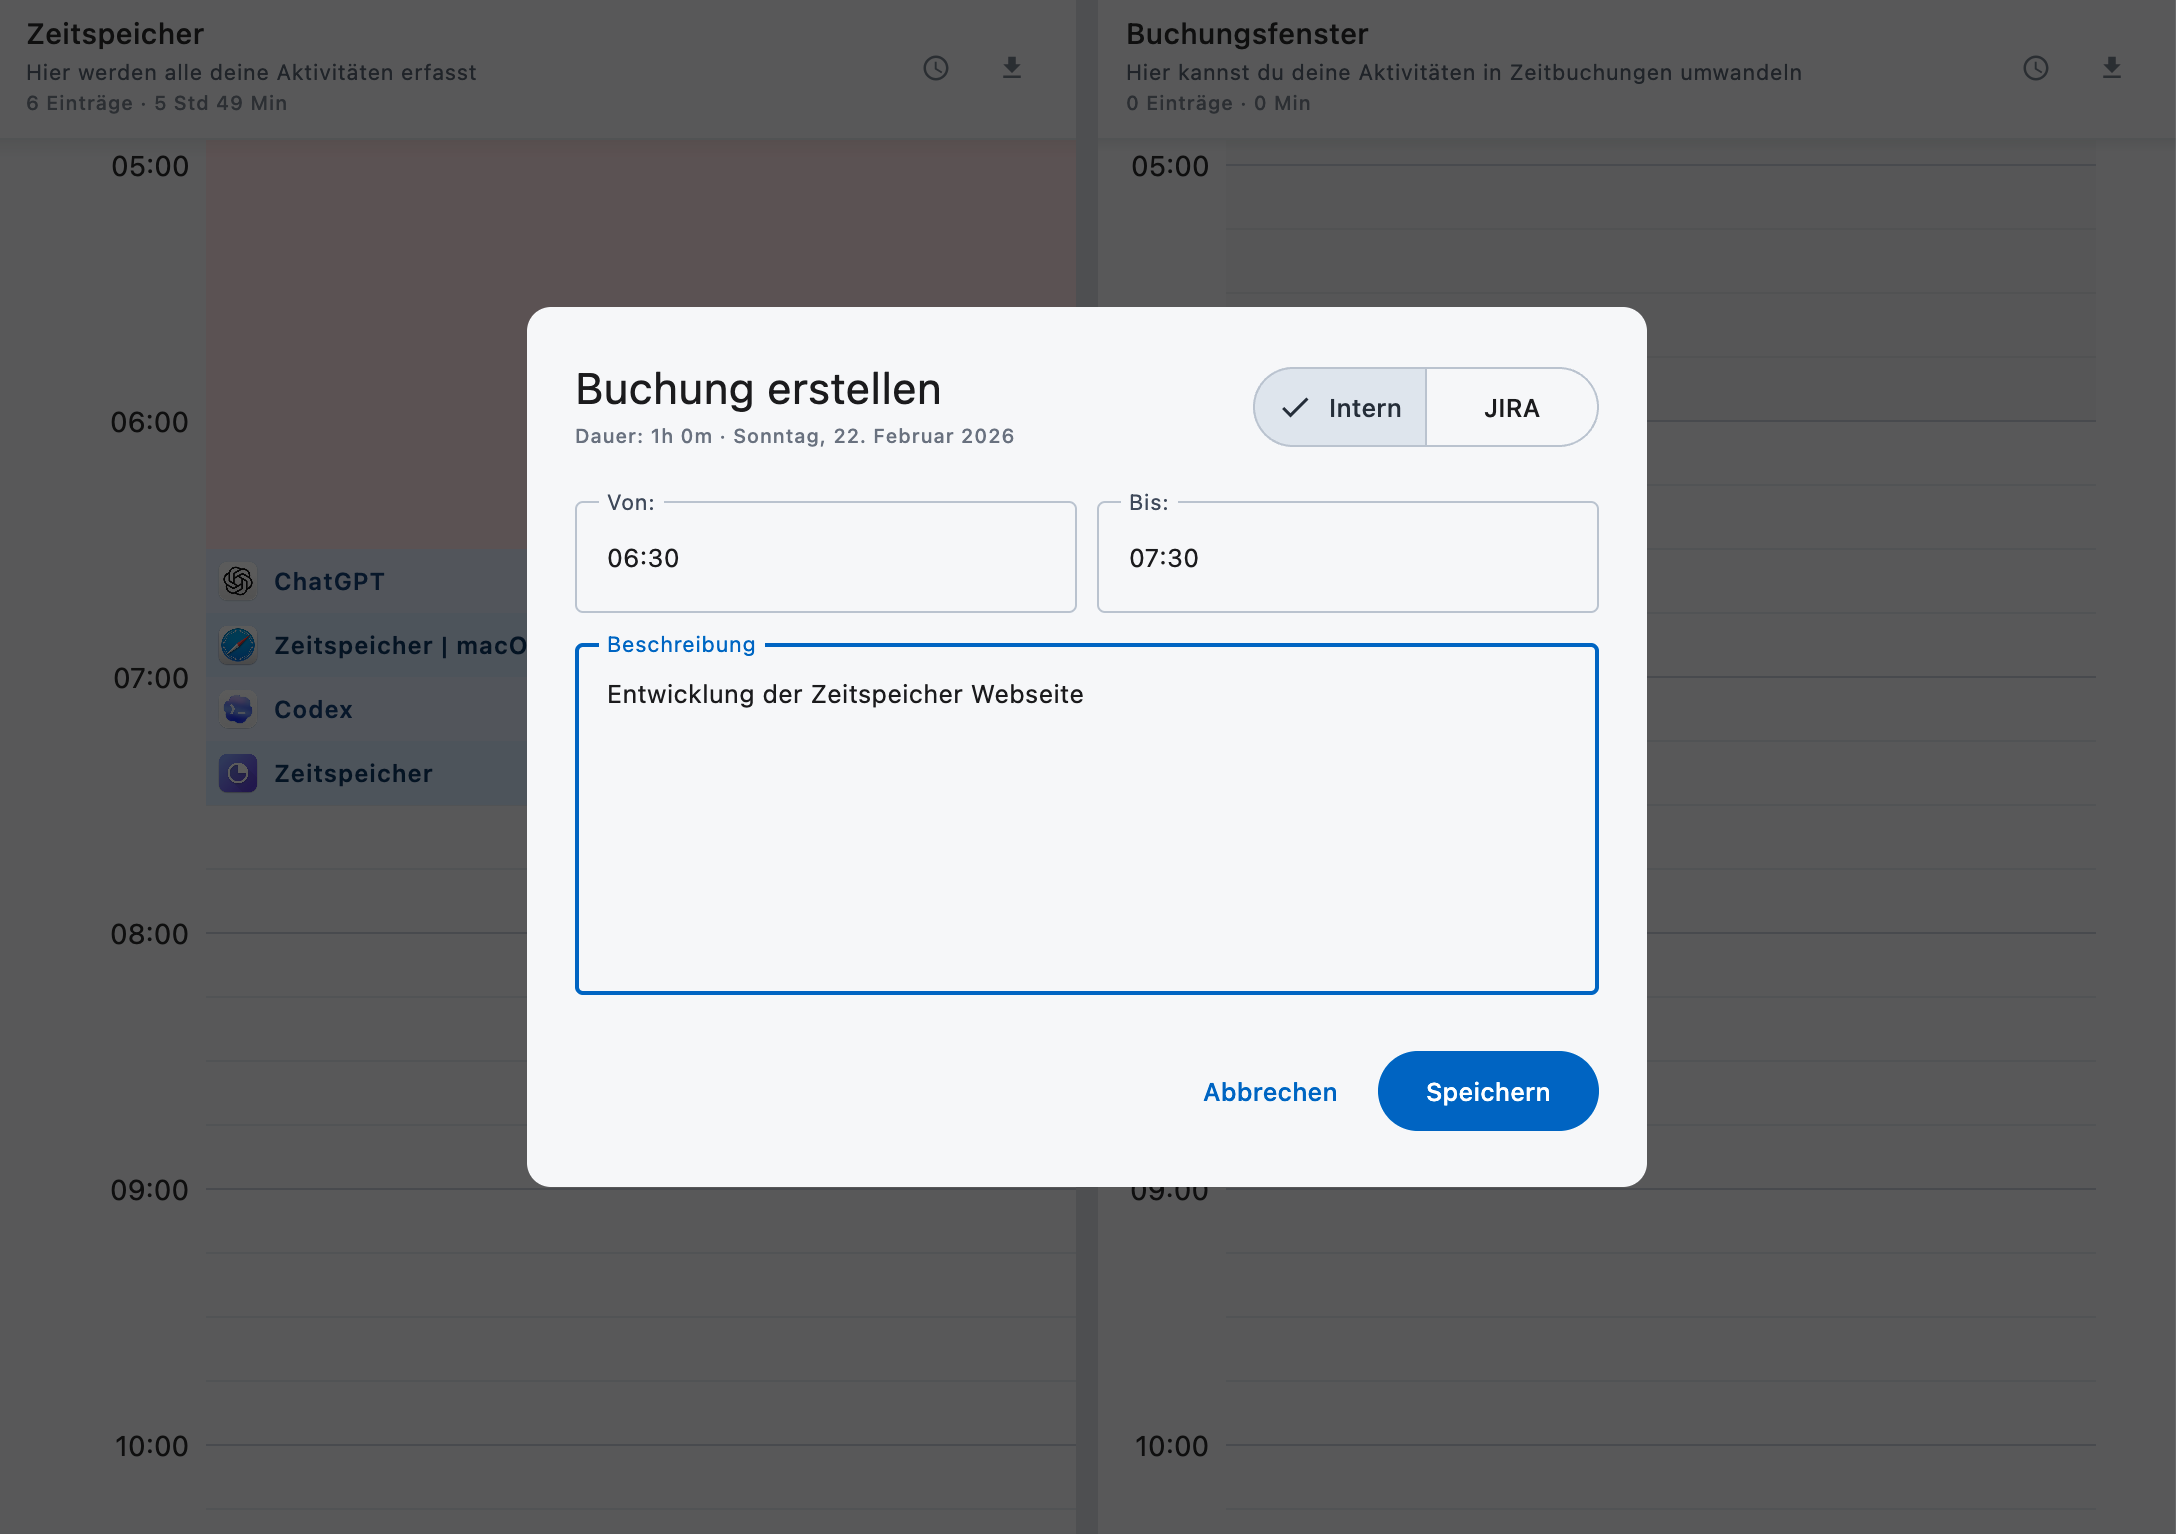Click the Von start time field

pyautogui.click(x=825, y=558)
